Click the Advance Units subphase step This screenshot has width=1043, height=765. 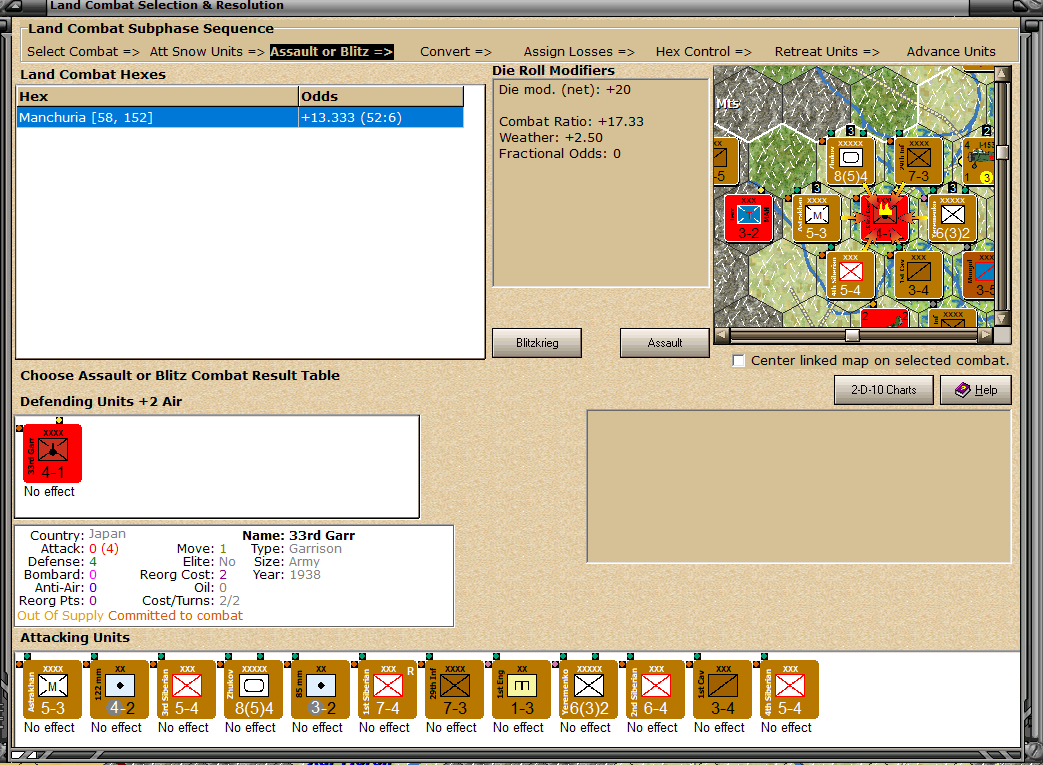tap(951, 51)
